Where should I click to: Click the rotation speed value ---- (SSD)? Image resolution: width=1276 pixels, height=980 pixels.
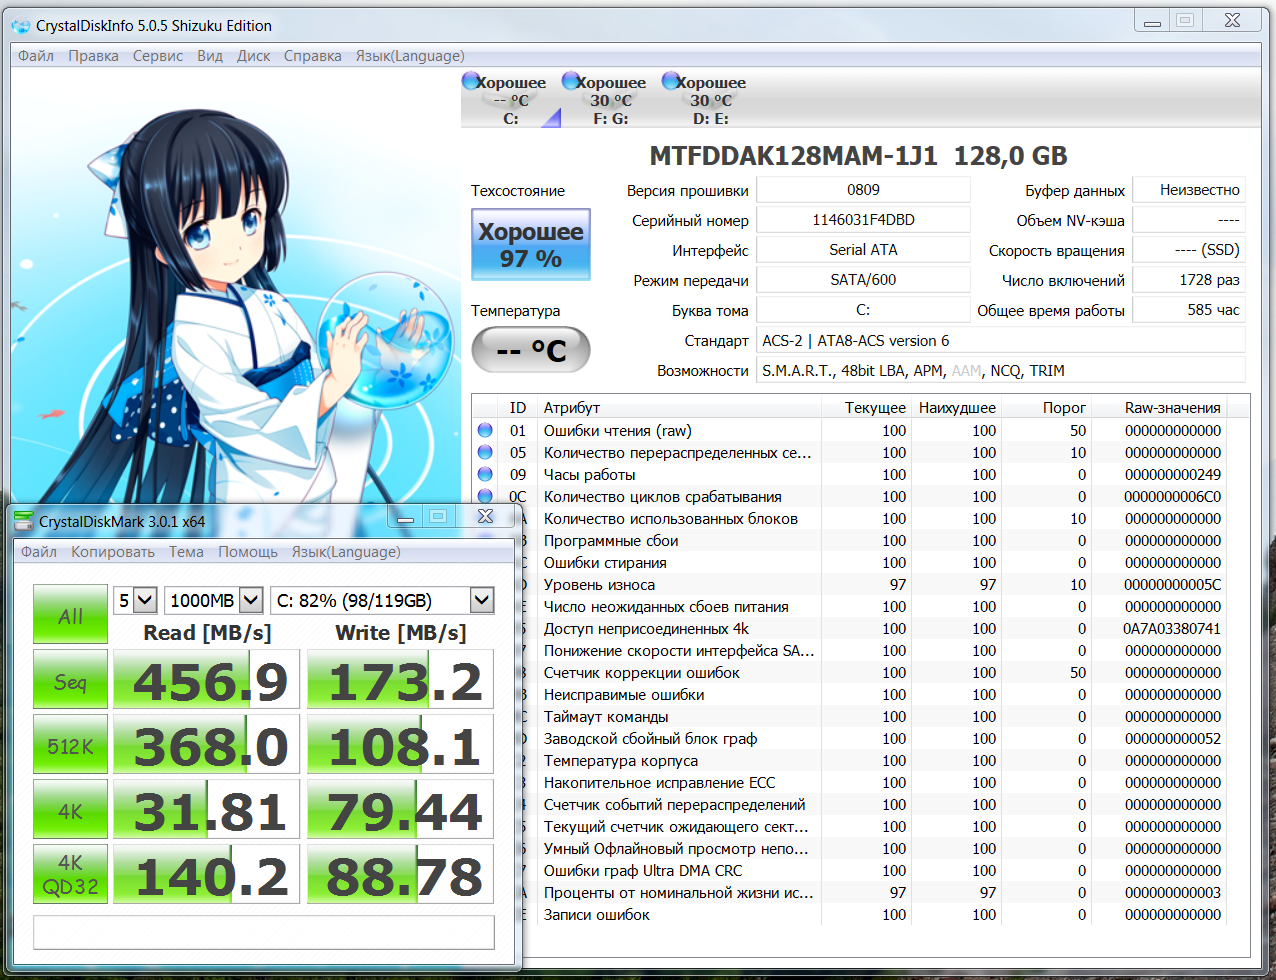point(1189,250)
